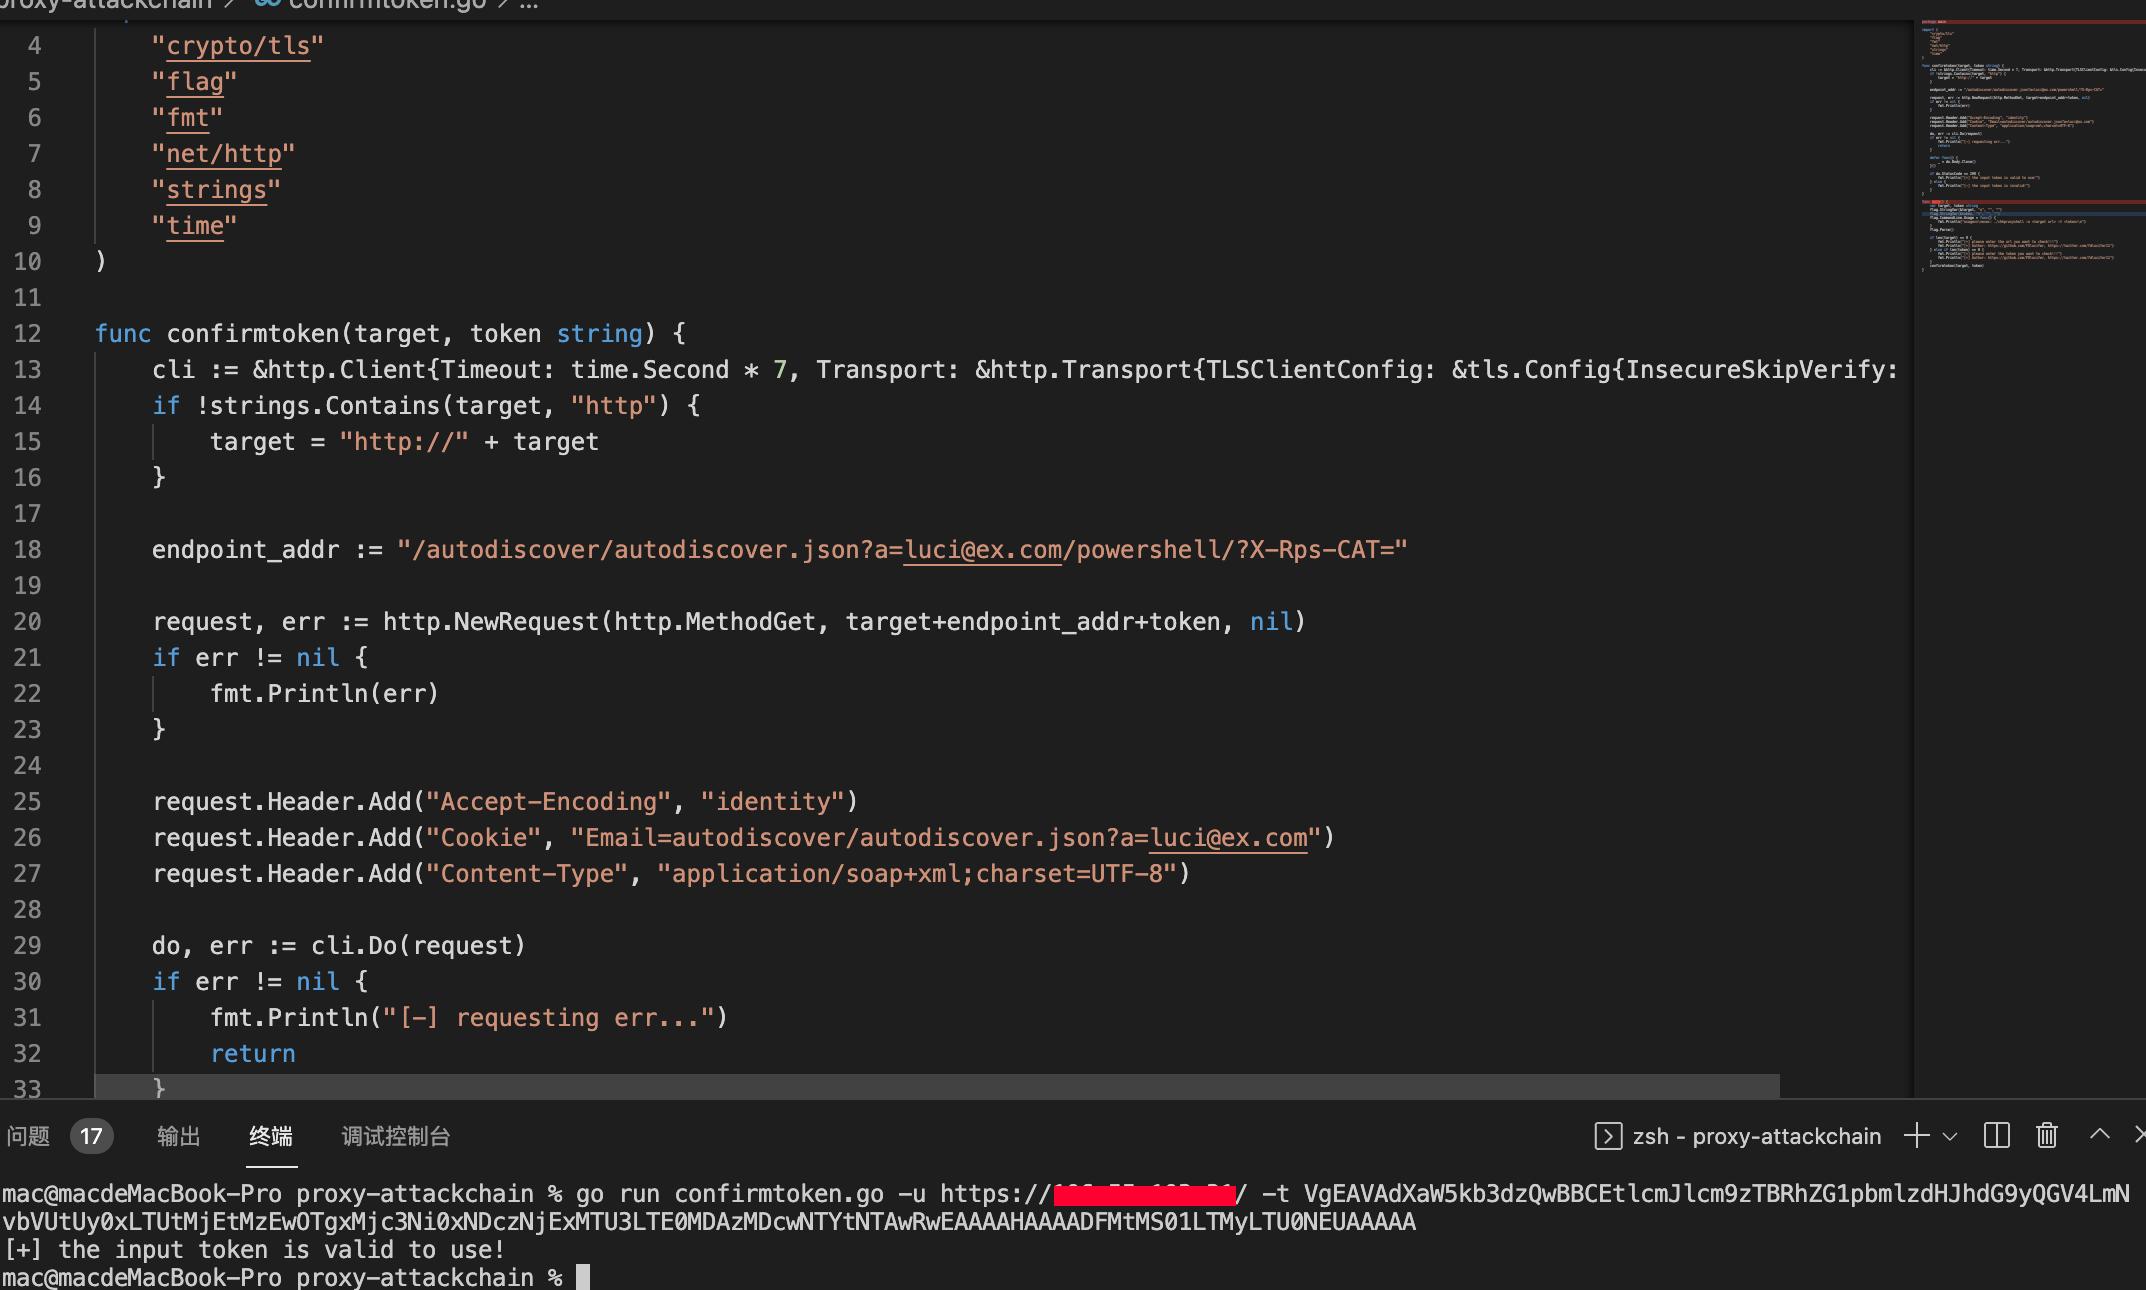Switch to the 输出 output tab
Viewport: 2146px width, 1290px height.
pyautogui.click(x=178, y=1136)
